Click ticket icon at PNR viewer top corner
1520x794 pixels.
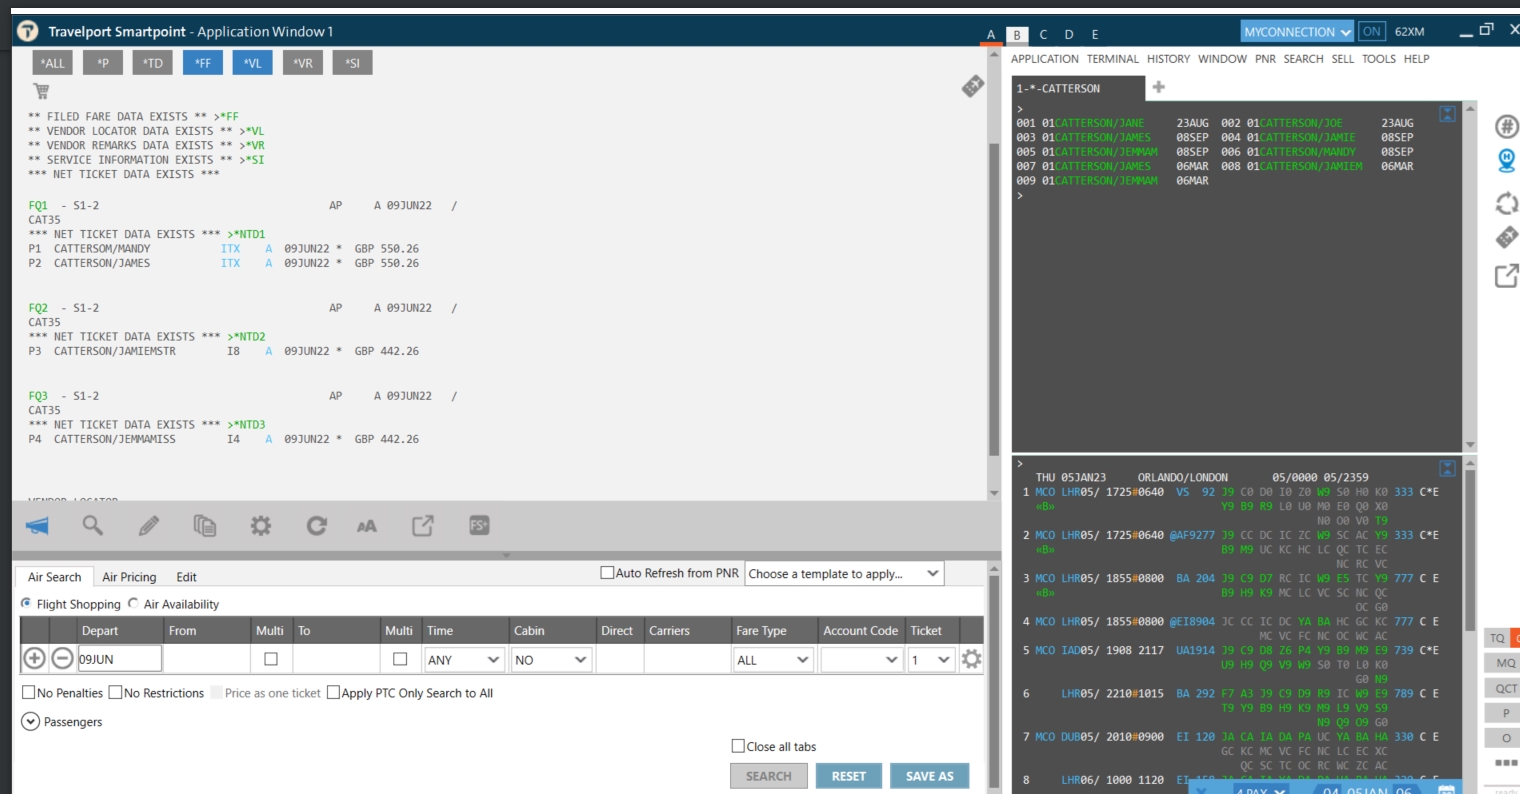coord(973,87)
